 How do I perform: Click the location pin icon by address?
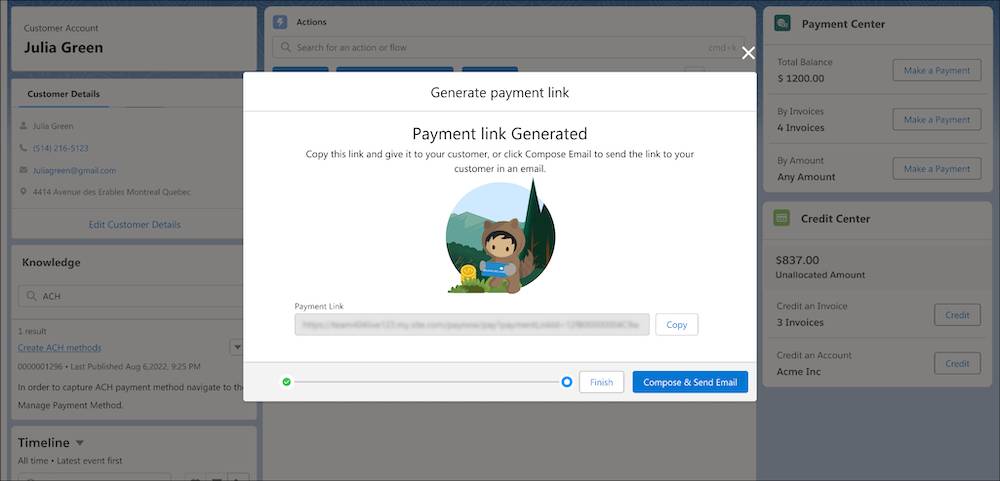tap(24, 191)
